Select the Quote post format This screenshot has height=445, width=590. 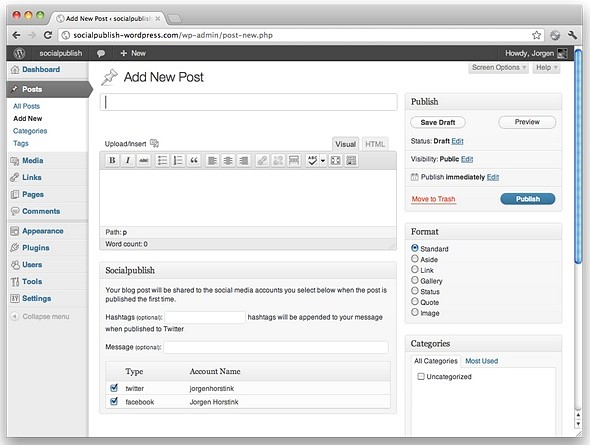click(415, 301)
